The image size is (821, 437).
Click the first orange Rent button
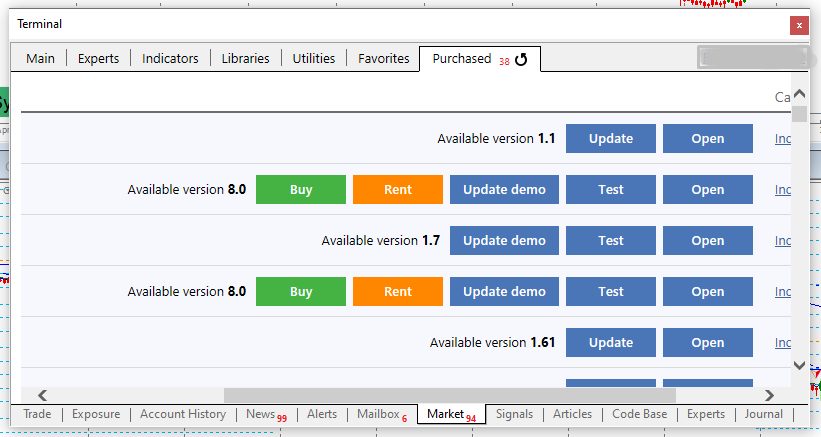(398, 190)
